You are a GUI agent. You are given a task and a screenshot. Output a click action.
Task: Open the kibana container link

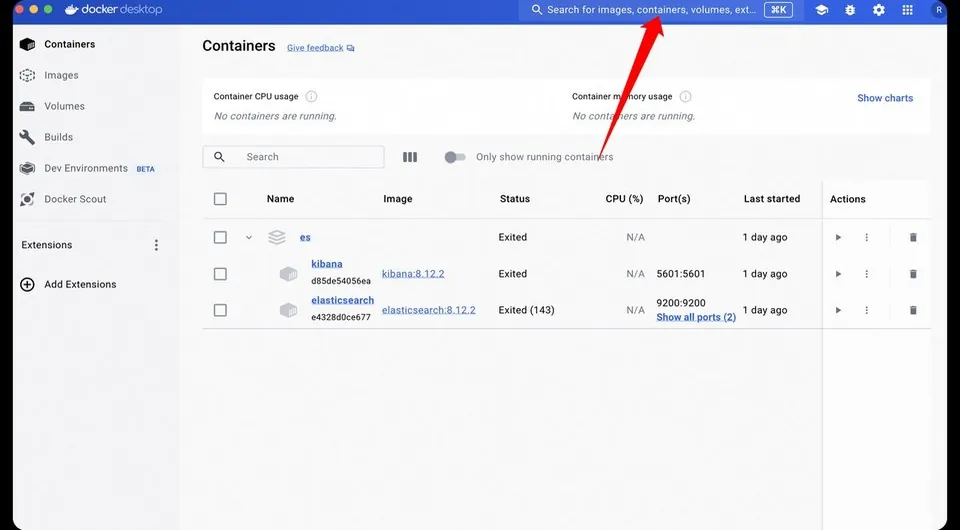326,264
